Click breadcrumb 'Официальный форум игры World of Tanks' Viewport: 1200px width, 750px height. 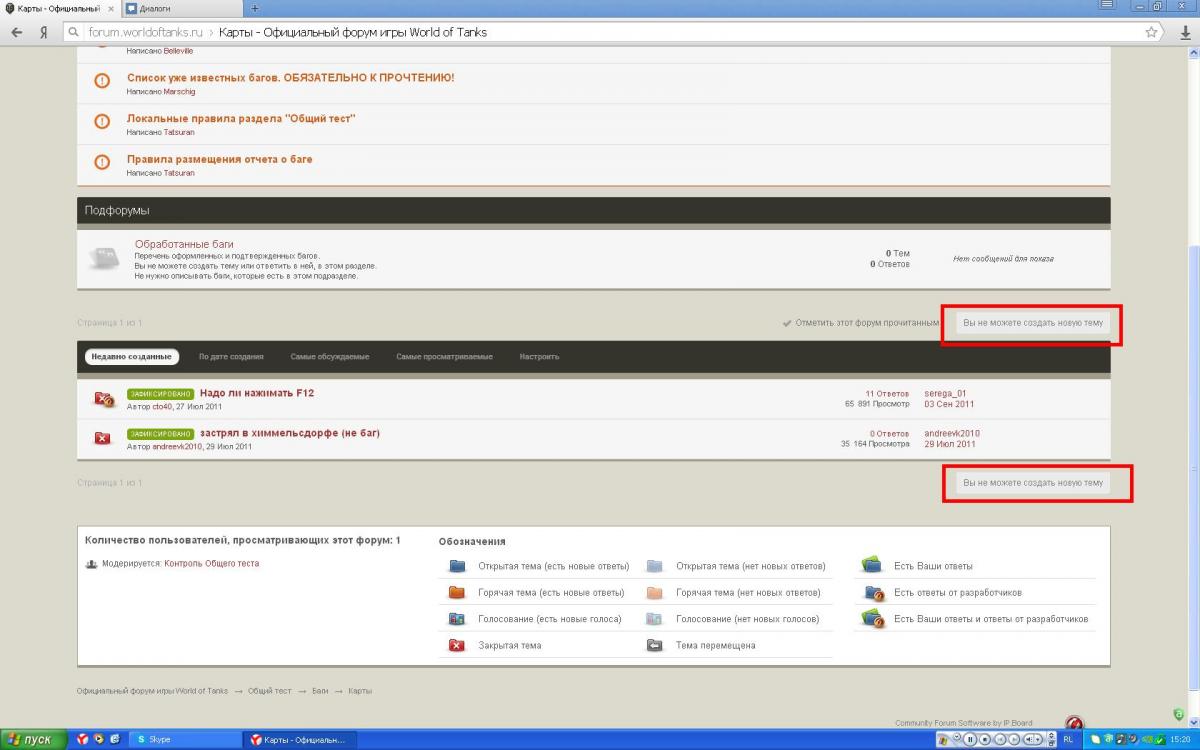(x=152, y=691)
